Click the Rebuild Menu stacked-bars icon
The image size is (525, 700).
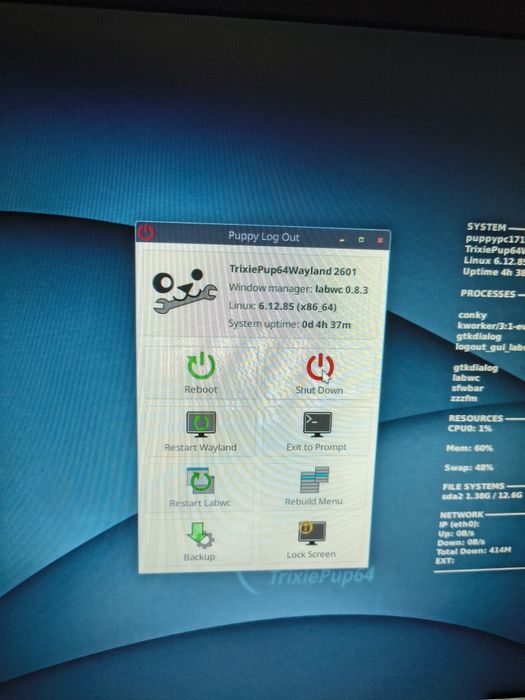[x=314, y=480]
